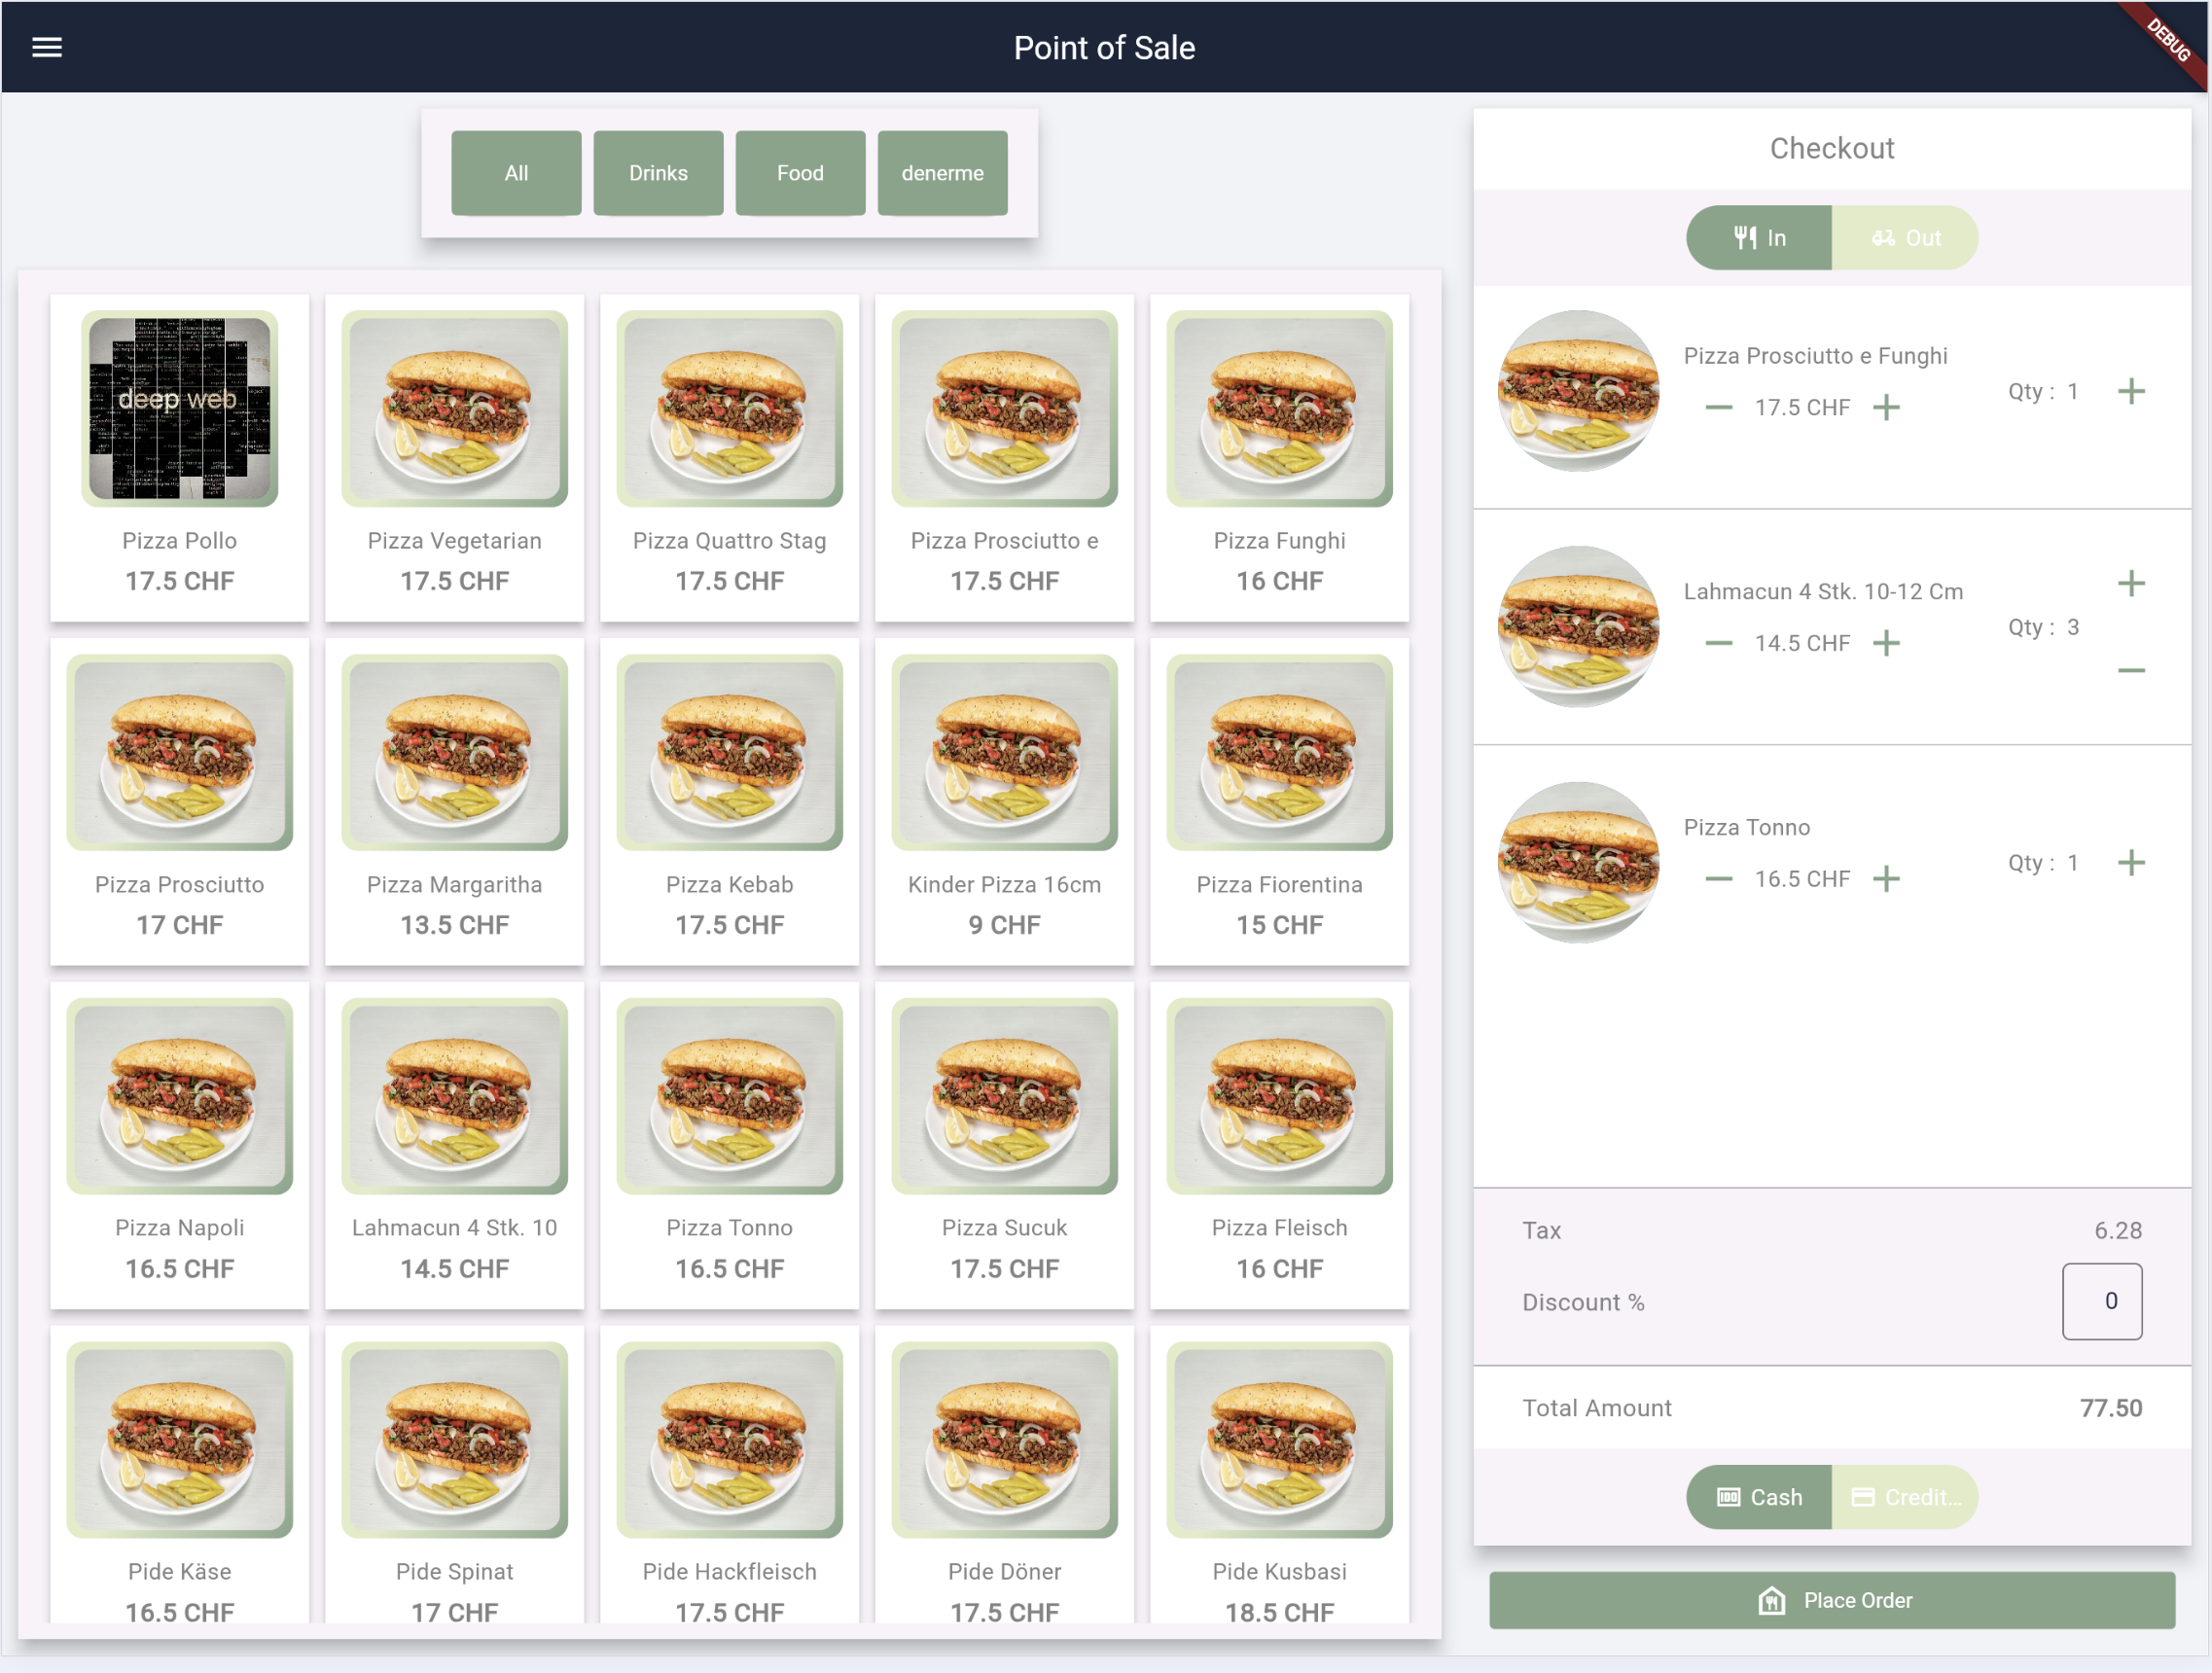Image resolution: width=2212 pixels, height=1673 pixels.
Task: Open the denerme category
Action: point(942,173)
